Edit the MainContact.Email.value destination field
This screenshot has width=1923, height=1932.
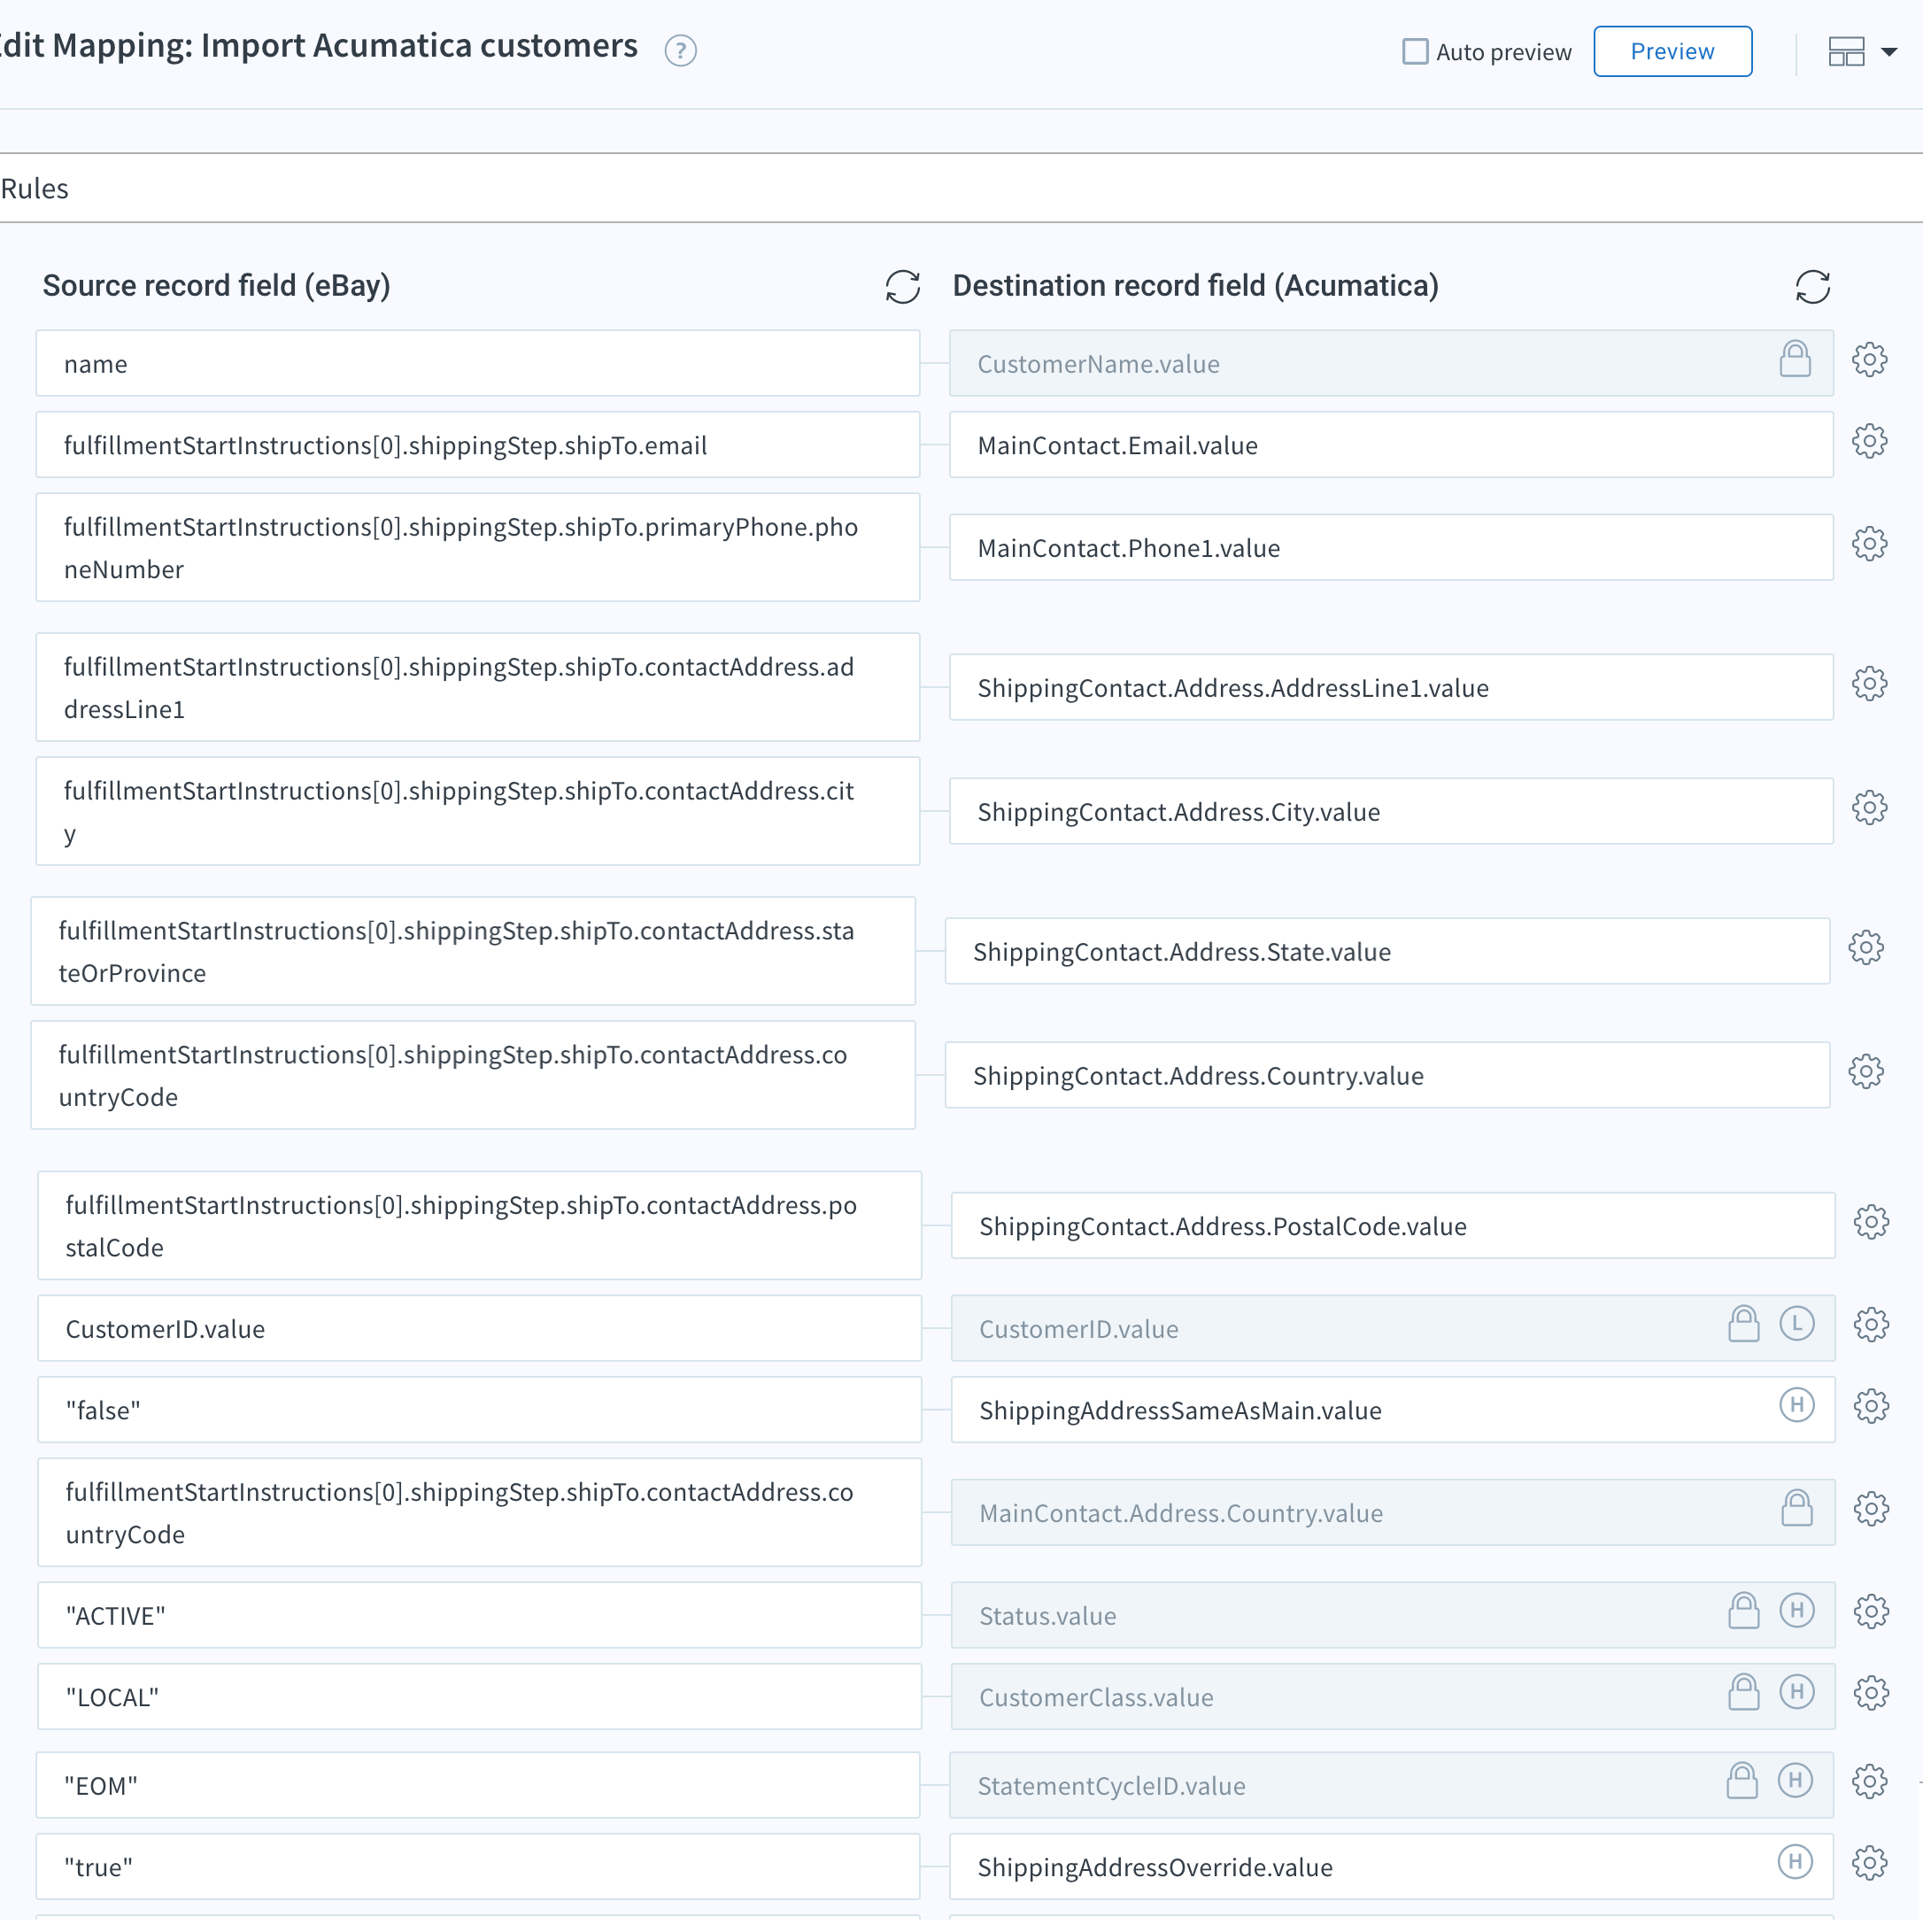tap(1391, 445)
